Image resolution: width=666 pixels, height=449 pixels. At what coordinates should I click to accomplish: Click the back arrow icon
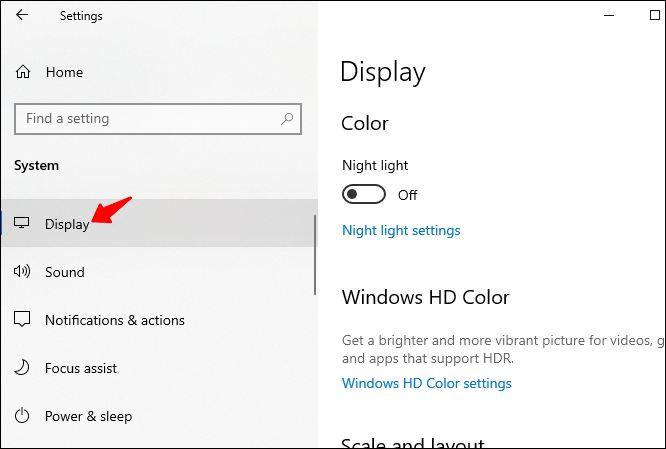(22, 15)
